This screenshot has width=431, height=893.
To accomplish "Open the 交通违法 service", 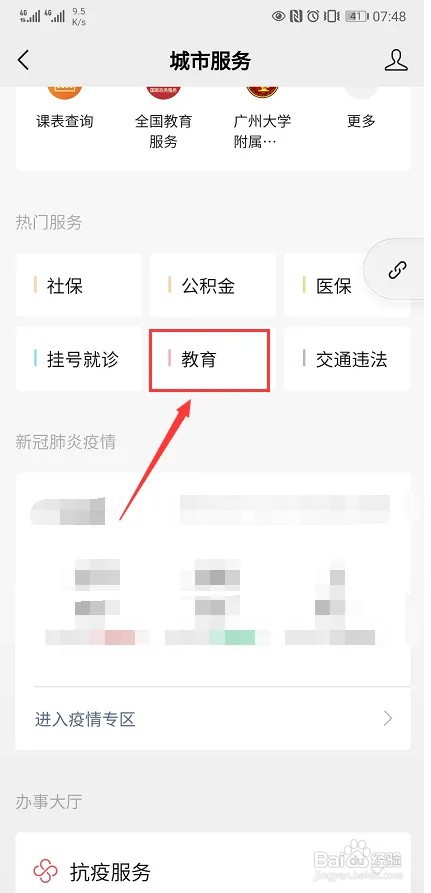I will point(347,359).
